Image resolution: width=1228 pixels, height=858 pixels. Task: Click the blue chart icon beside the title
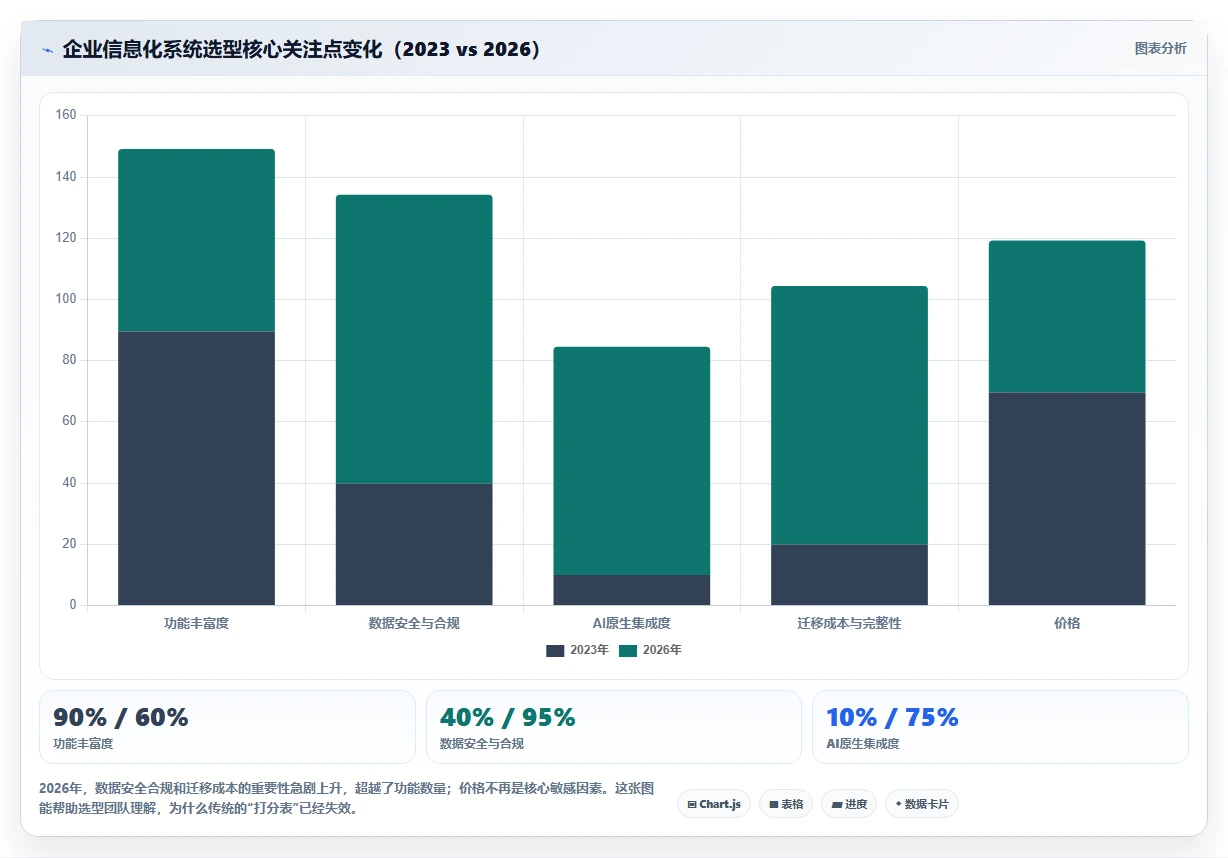(47, 49)
